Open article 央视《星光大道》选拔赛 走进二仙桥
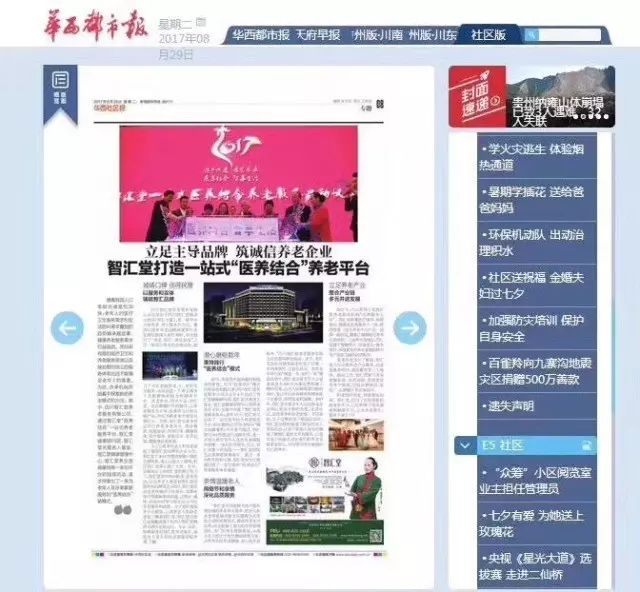 537,567
